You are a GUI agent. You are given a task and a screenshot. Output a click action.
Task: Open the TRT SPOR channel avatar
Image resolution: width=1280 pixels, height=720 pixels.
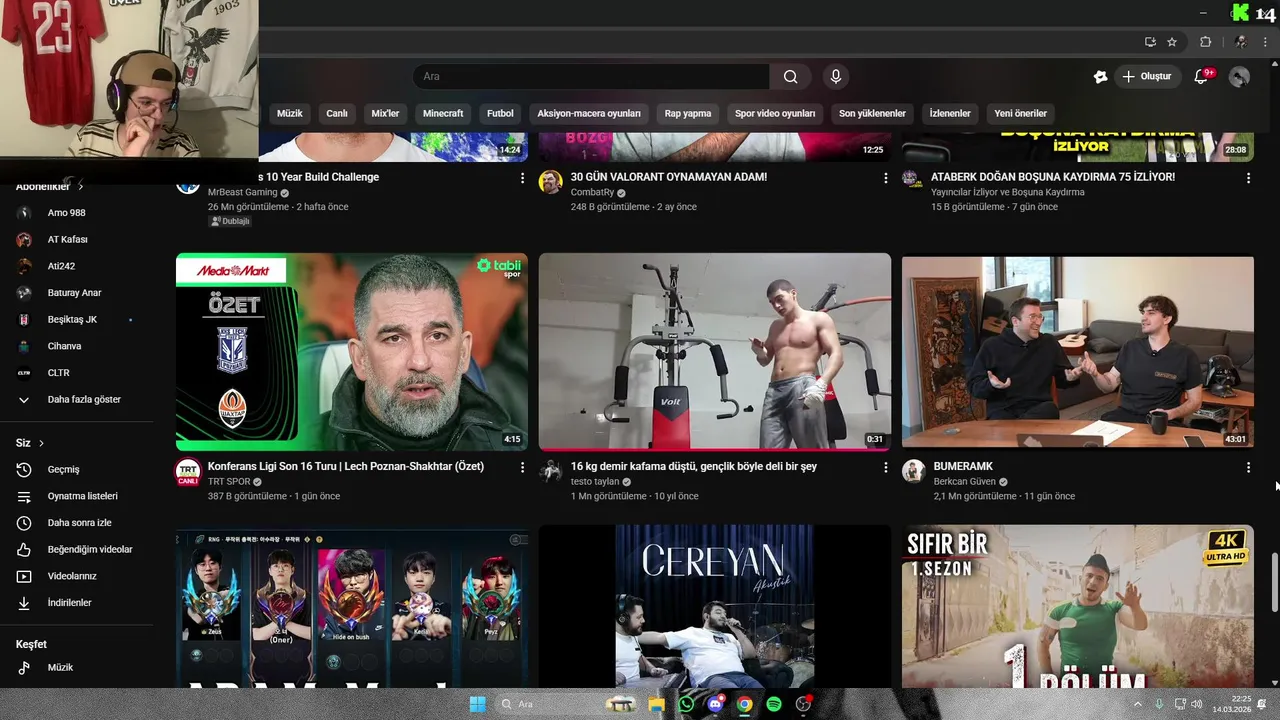pos(188,471)
